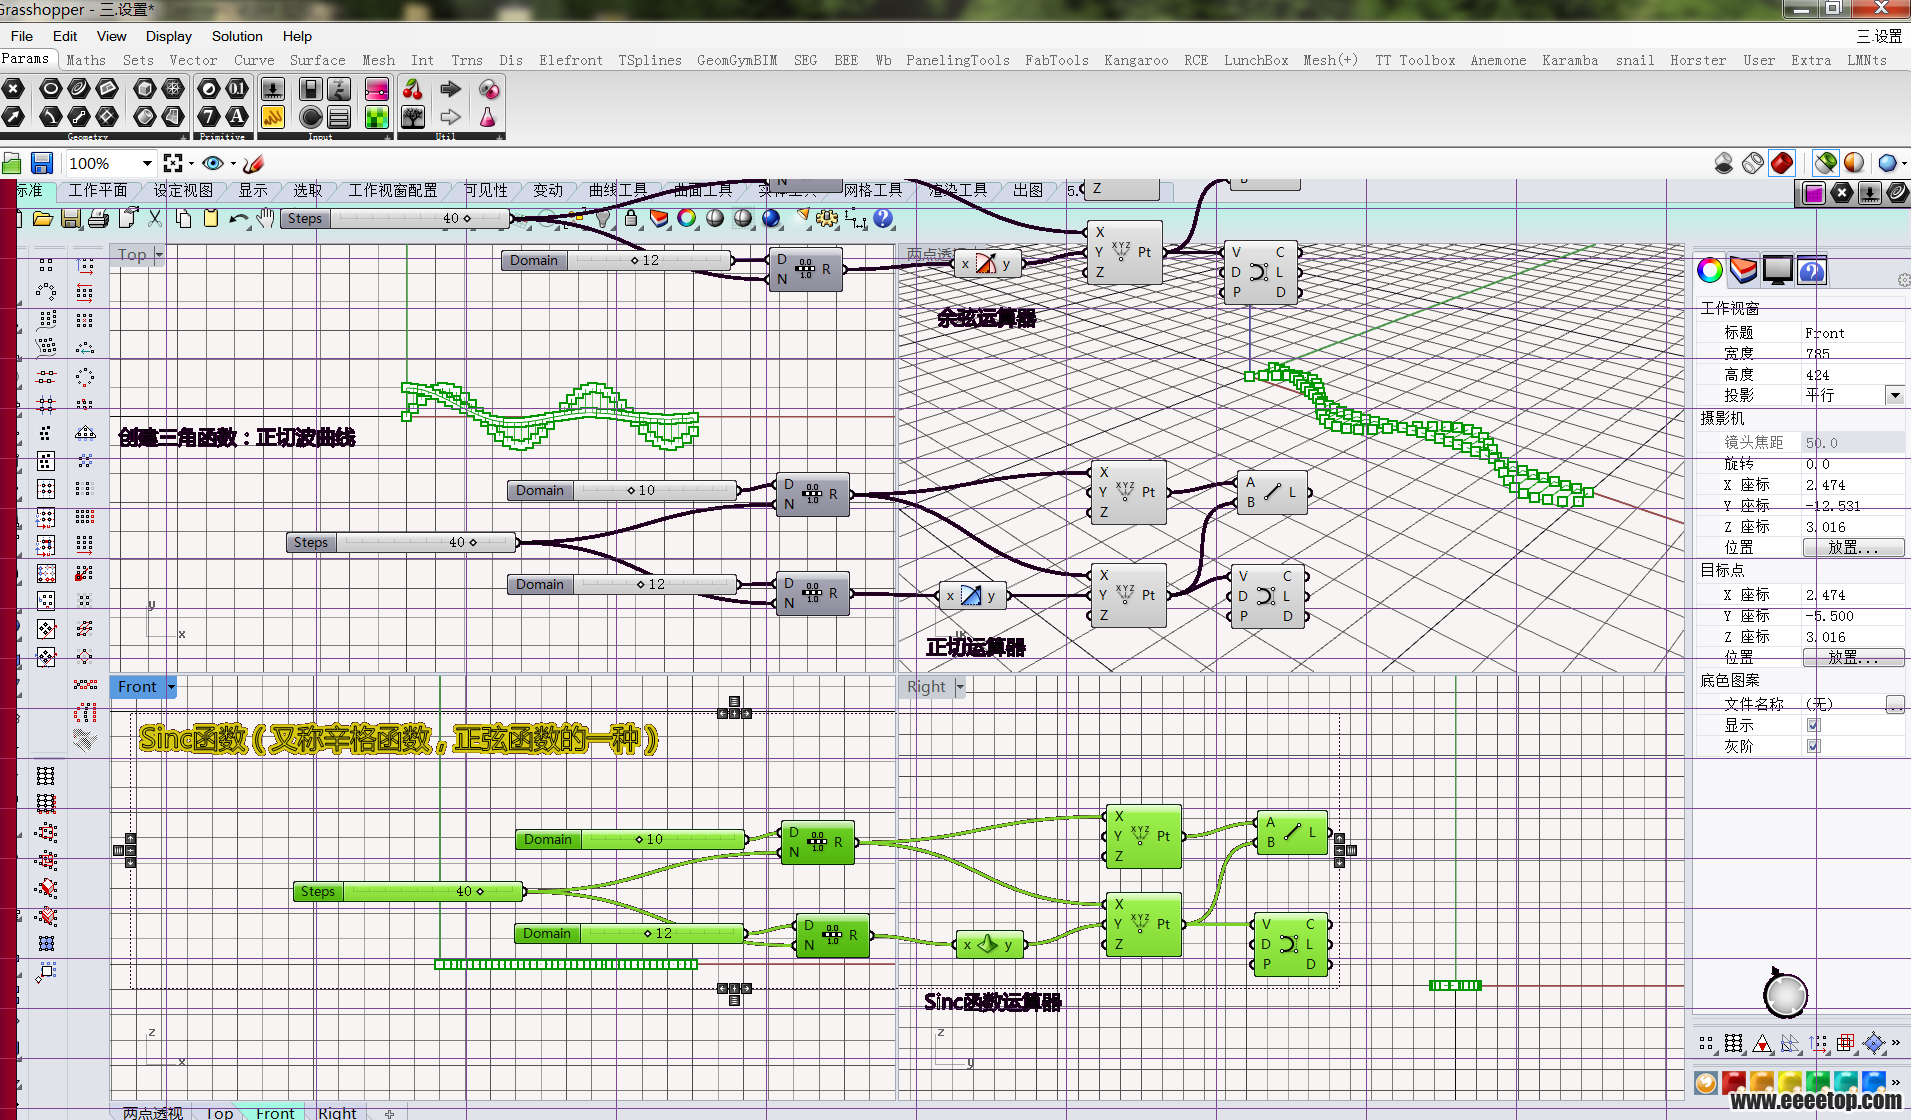The width and height of the screenshot is (1911, 1120).
Task: Add a Gradient component with the pink icon
Action: pos(377,89)
